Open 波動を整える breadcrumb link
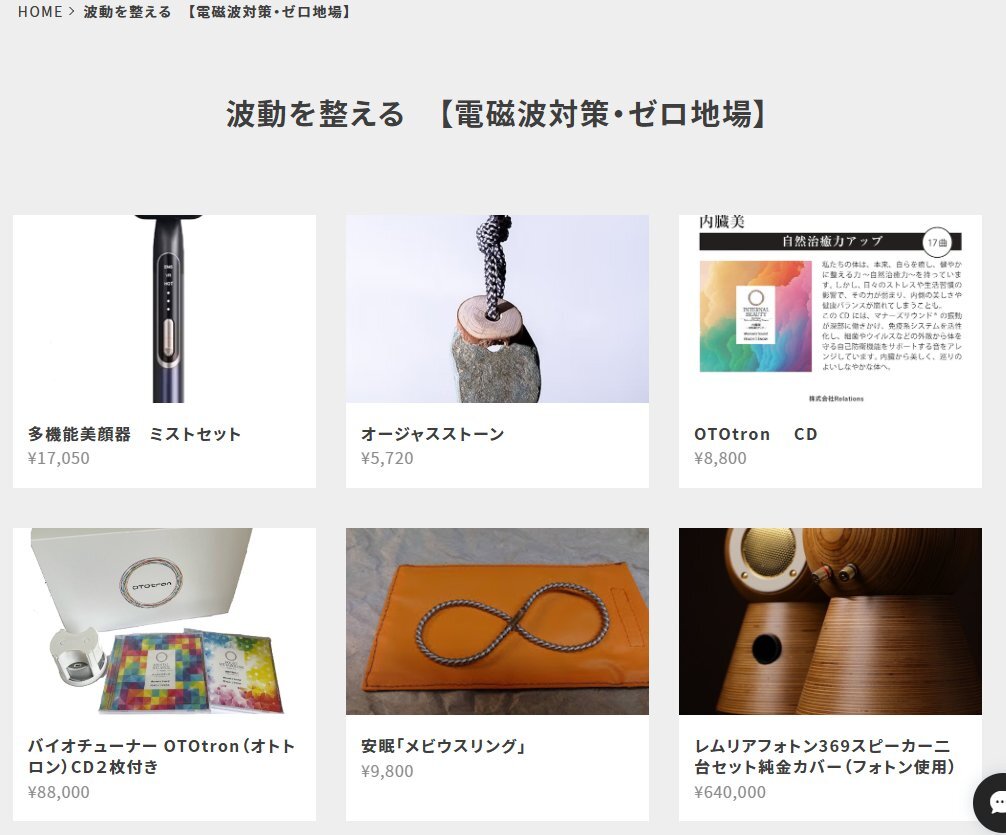This screenshot has height=835, width=1006. (217, 12)
